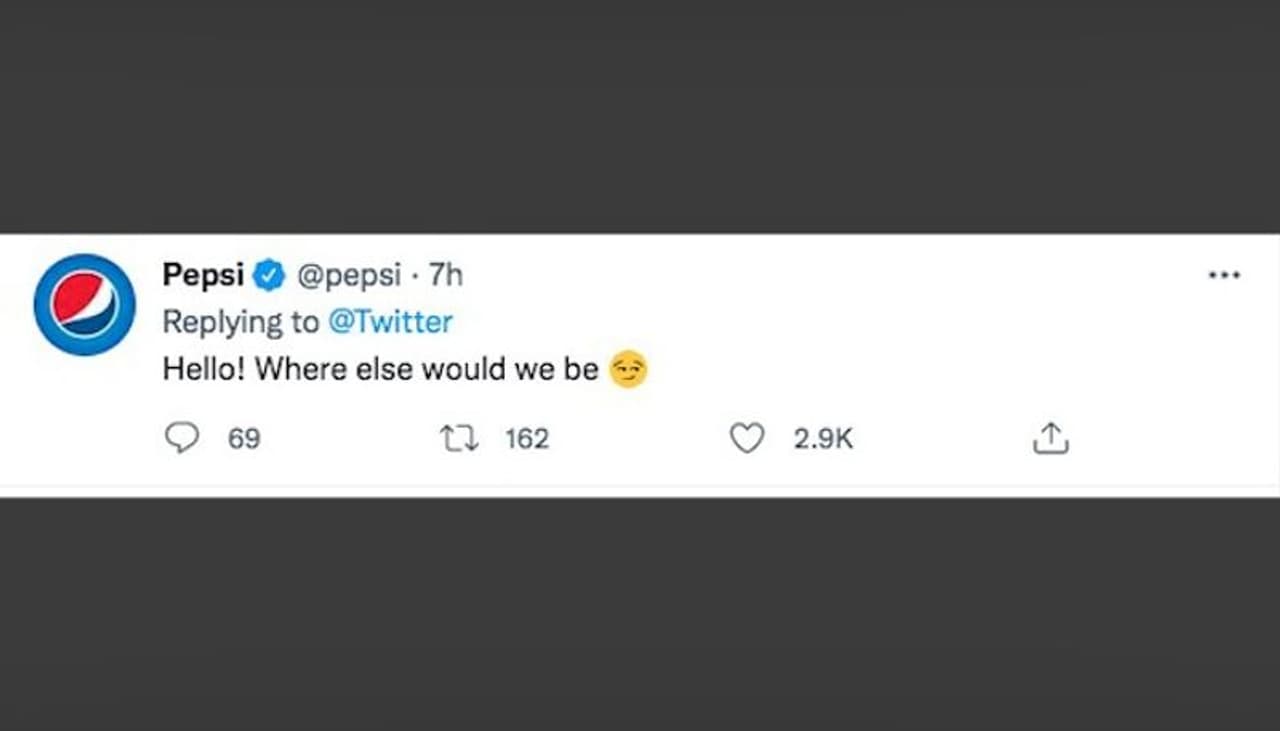1280x731 pixels.
Task: Click the dark gray area above the tweet
Action: coord(640,115)
